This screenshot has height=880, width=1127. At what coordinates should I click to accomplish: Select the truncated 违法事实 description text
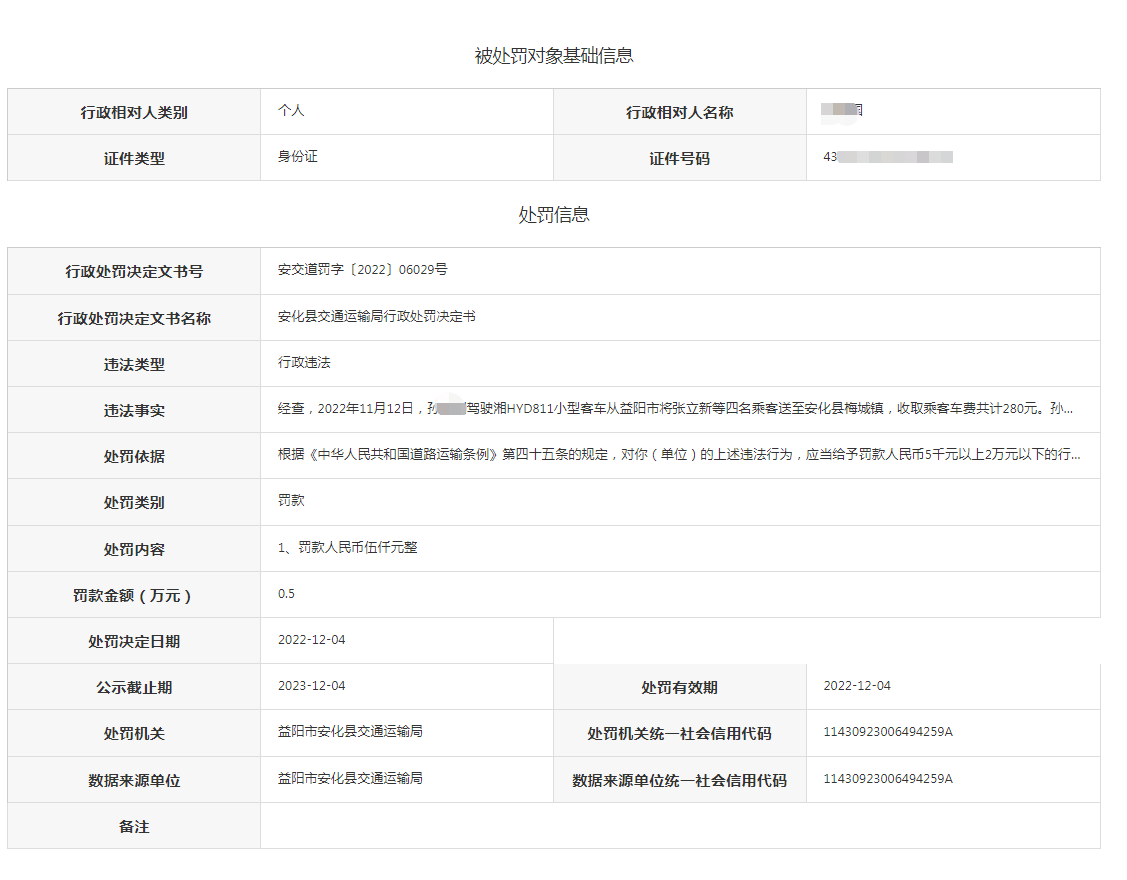(676, 408)
